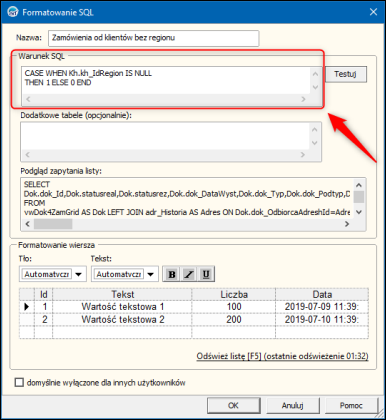Click the Liczba column header
386x420 pixels.
pyautogui.click(x=234, y=294)
